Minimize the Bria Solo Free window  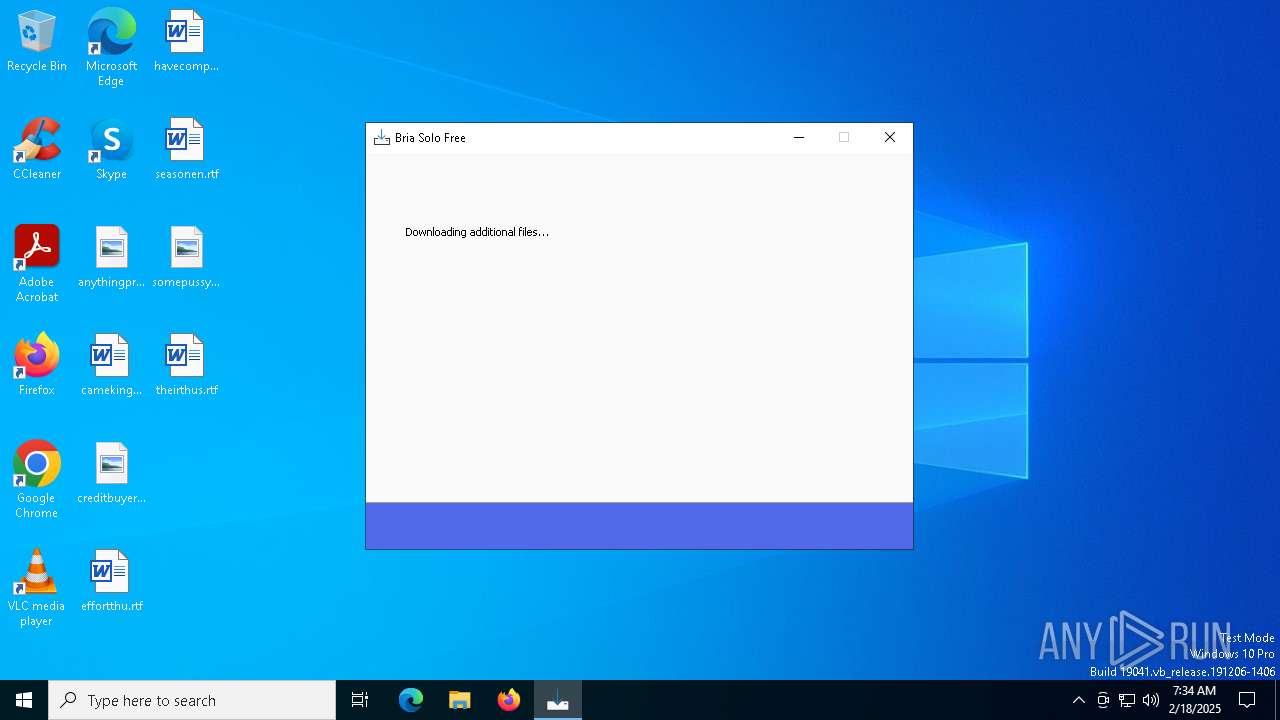pos(799,138)
